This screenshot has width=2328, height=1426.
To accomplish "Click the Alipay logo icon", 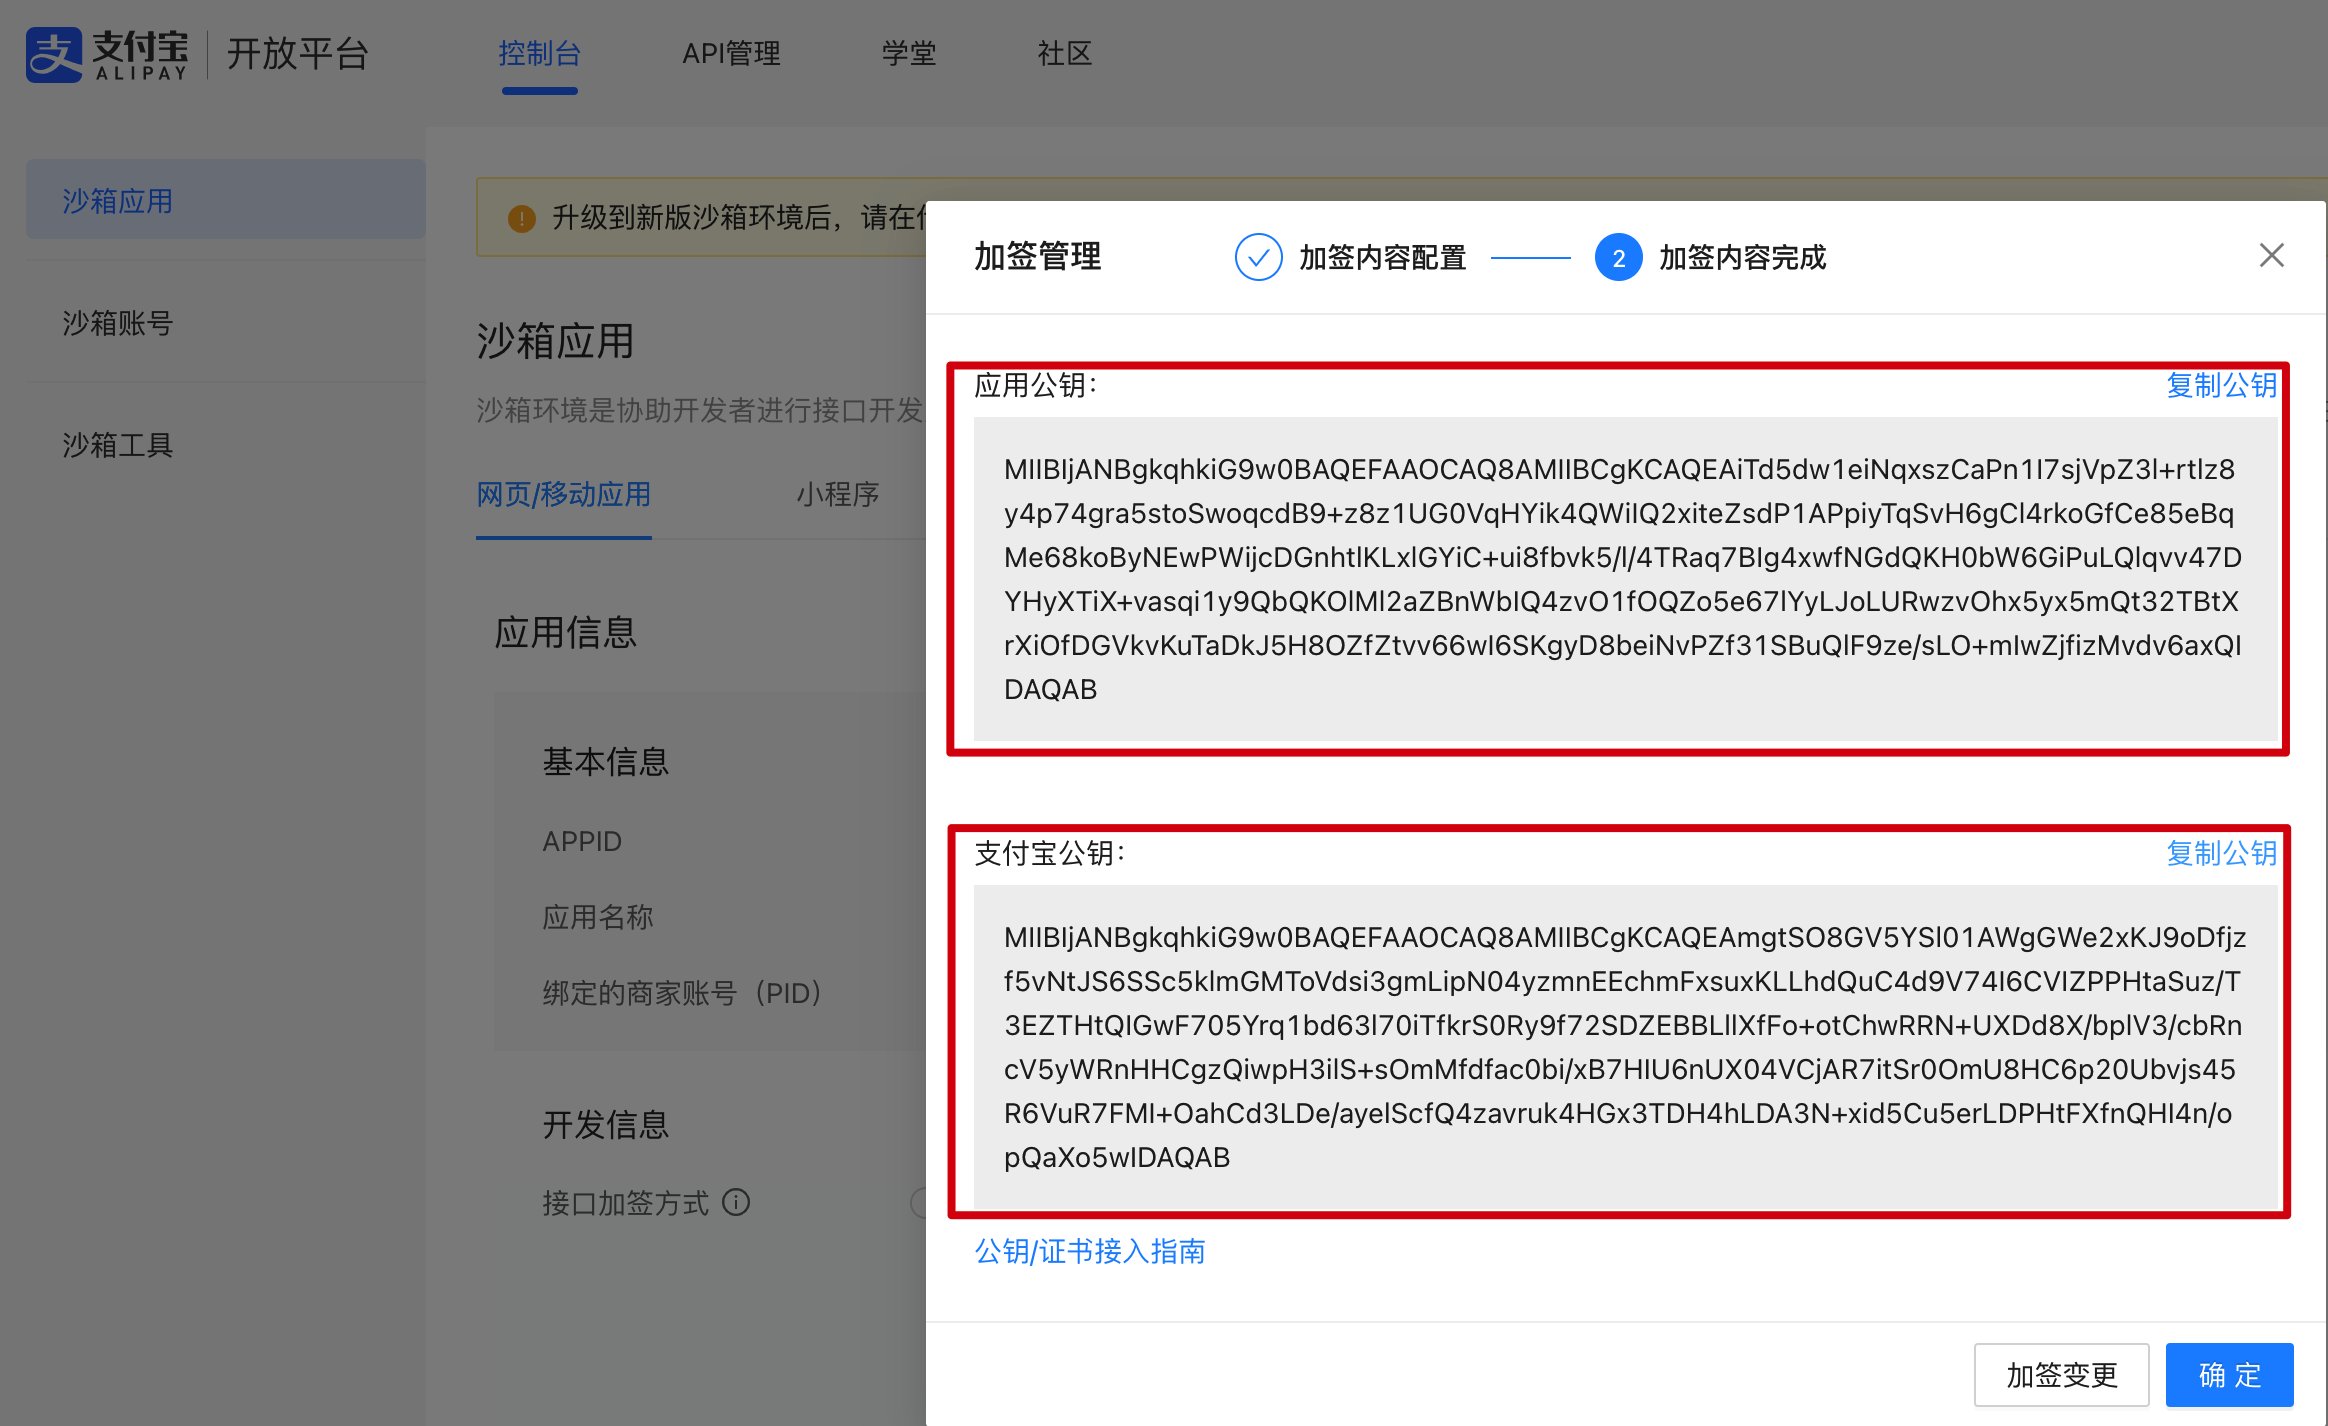I will coord(54,54).
